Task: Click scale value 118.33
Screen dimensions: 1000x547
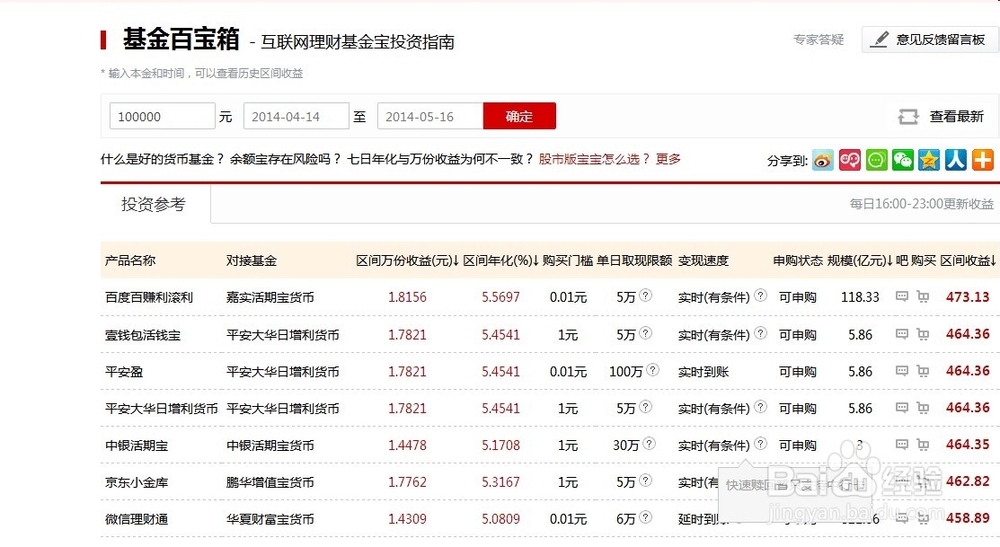Action: point(860,297)
